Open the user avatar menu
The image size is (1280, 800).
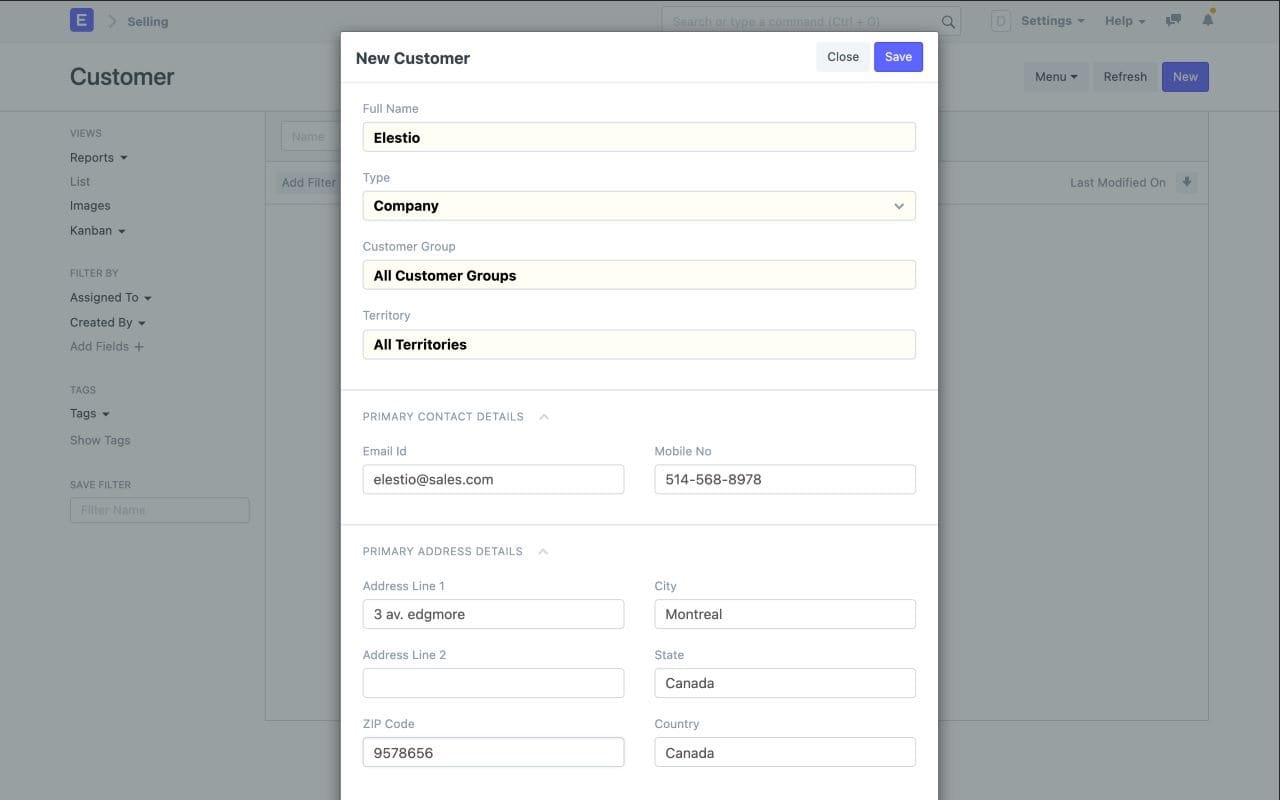(1000, 20)
